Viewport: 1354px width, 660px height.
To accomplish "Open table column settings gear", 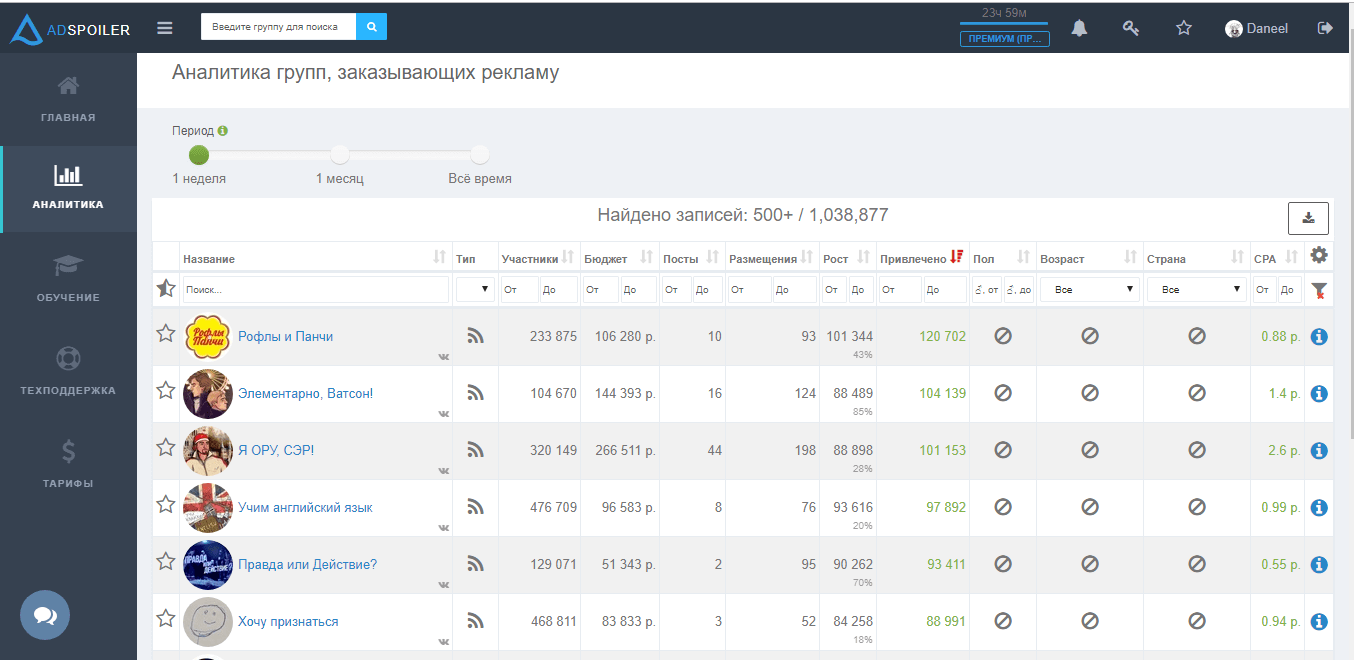I will 1319,256.
